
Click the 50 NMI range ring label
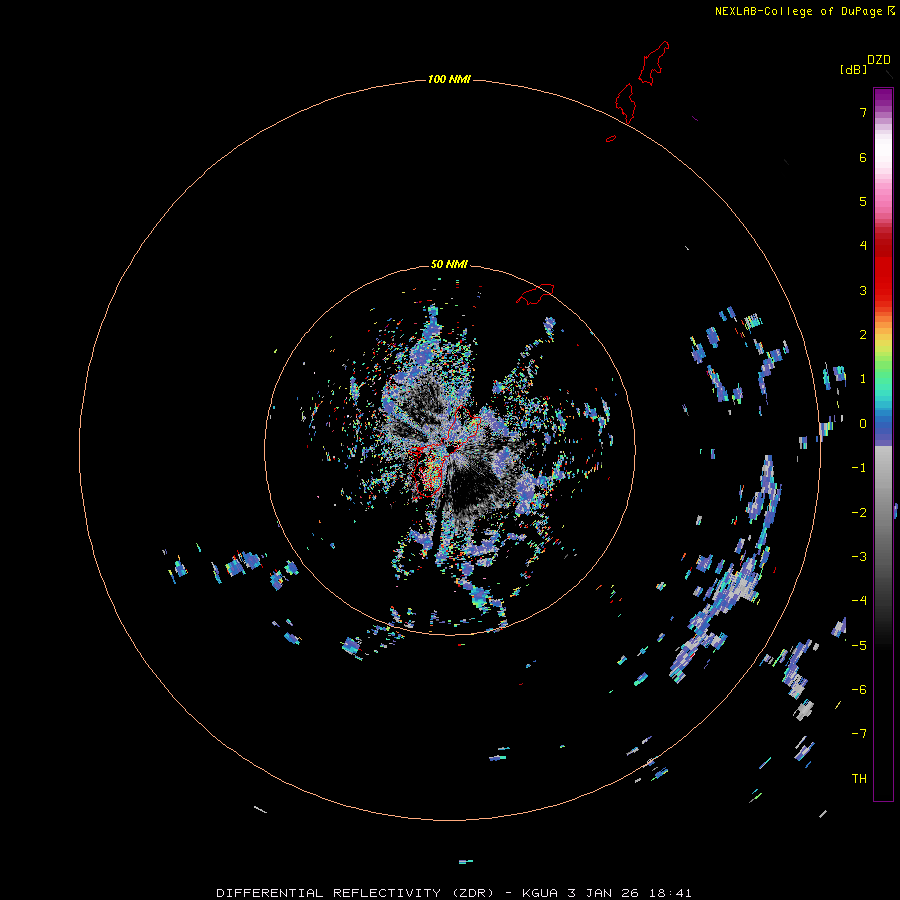click(x=449, y=264)
